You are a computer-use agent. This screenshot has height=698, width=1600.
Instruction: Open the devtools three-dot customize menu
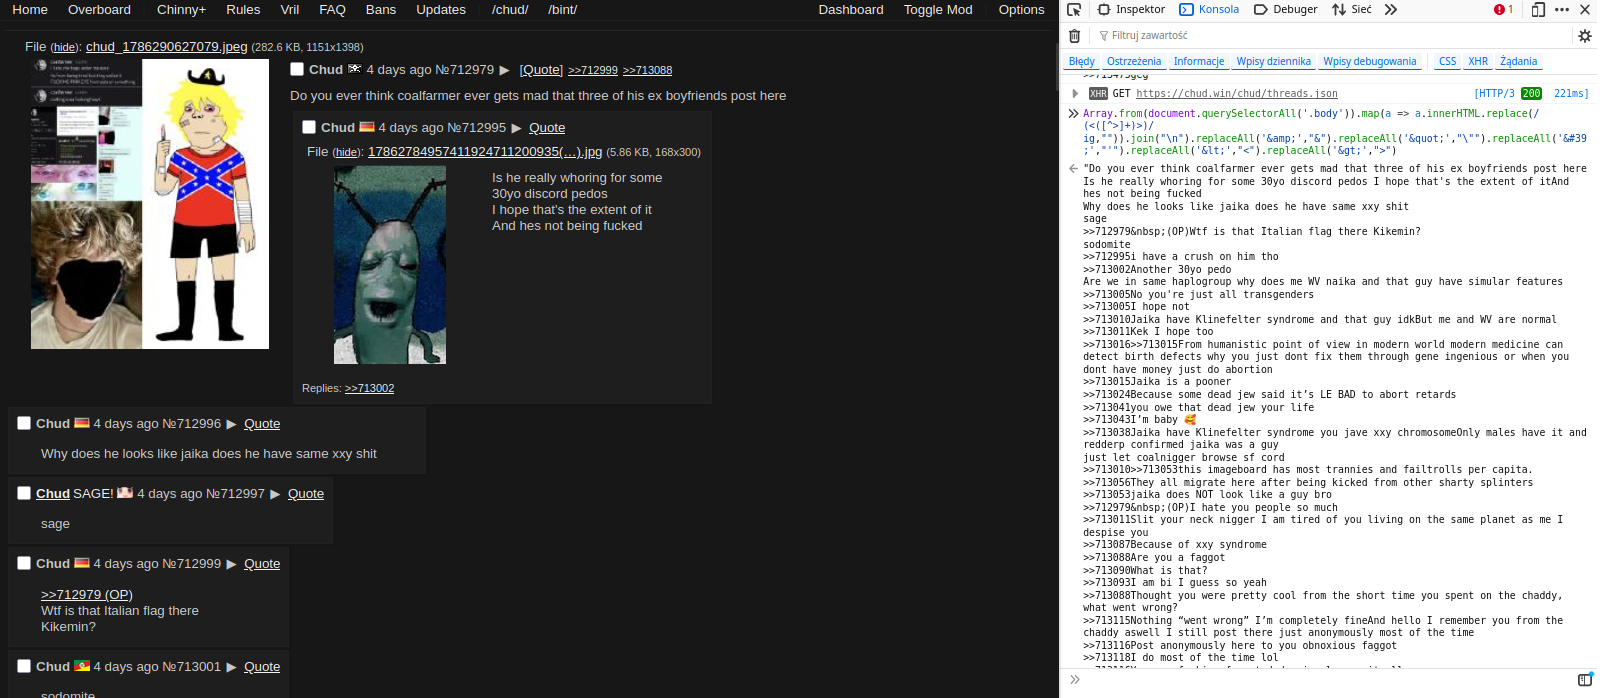[x=1562, y=10]
